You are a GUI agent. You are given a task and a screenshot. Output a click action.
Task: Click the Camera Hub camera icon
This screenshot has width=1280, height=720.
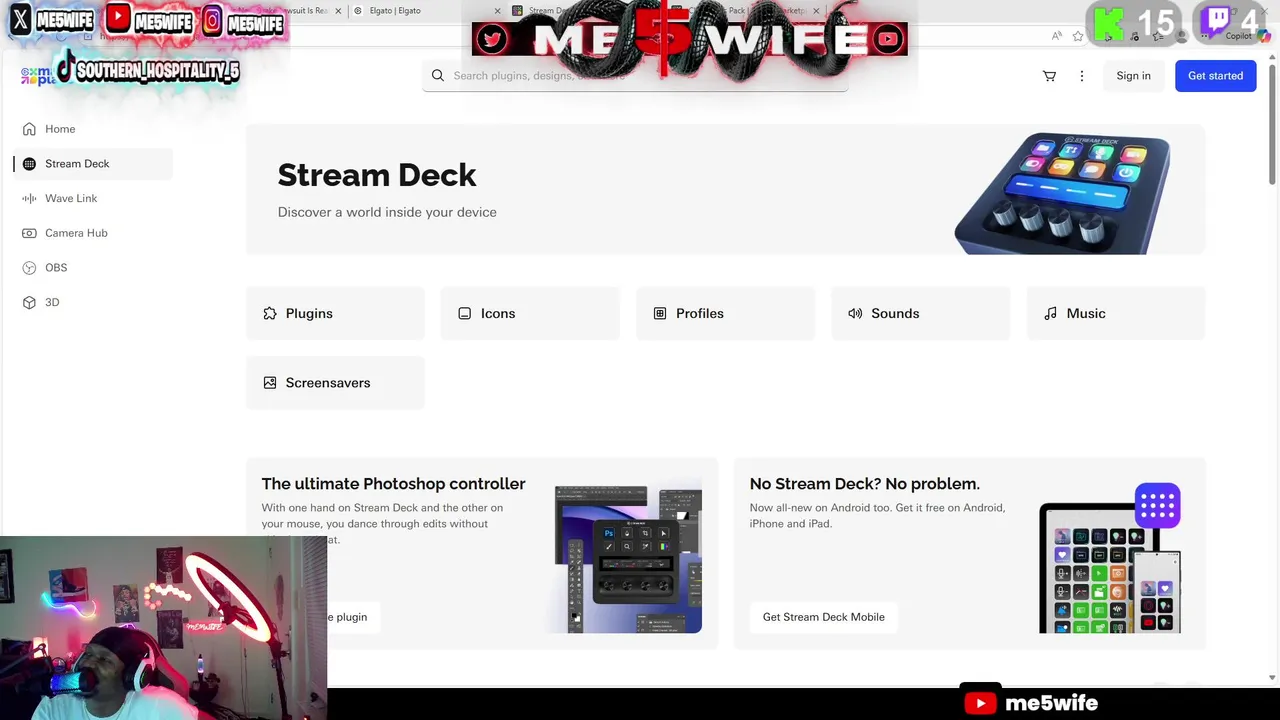29,233
